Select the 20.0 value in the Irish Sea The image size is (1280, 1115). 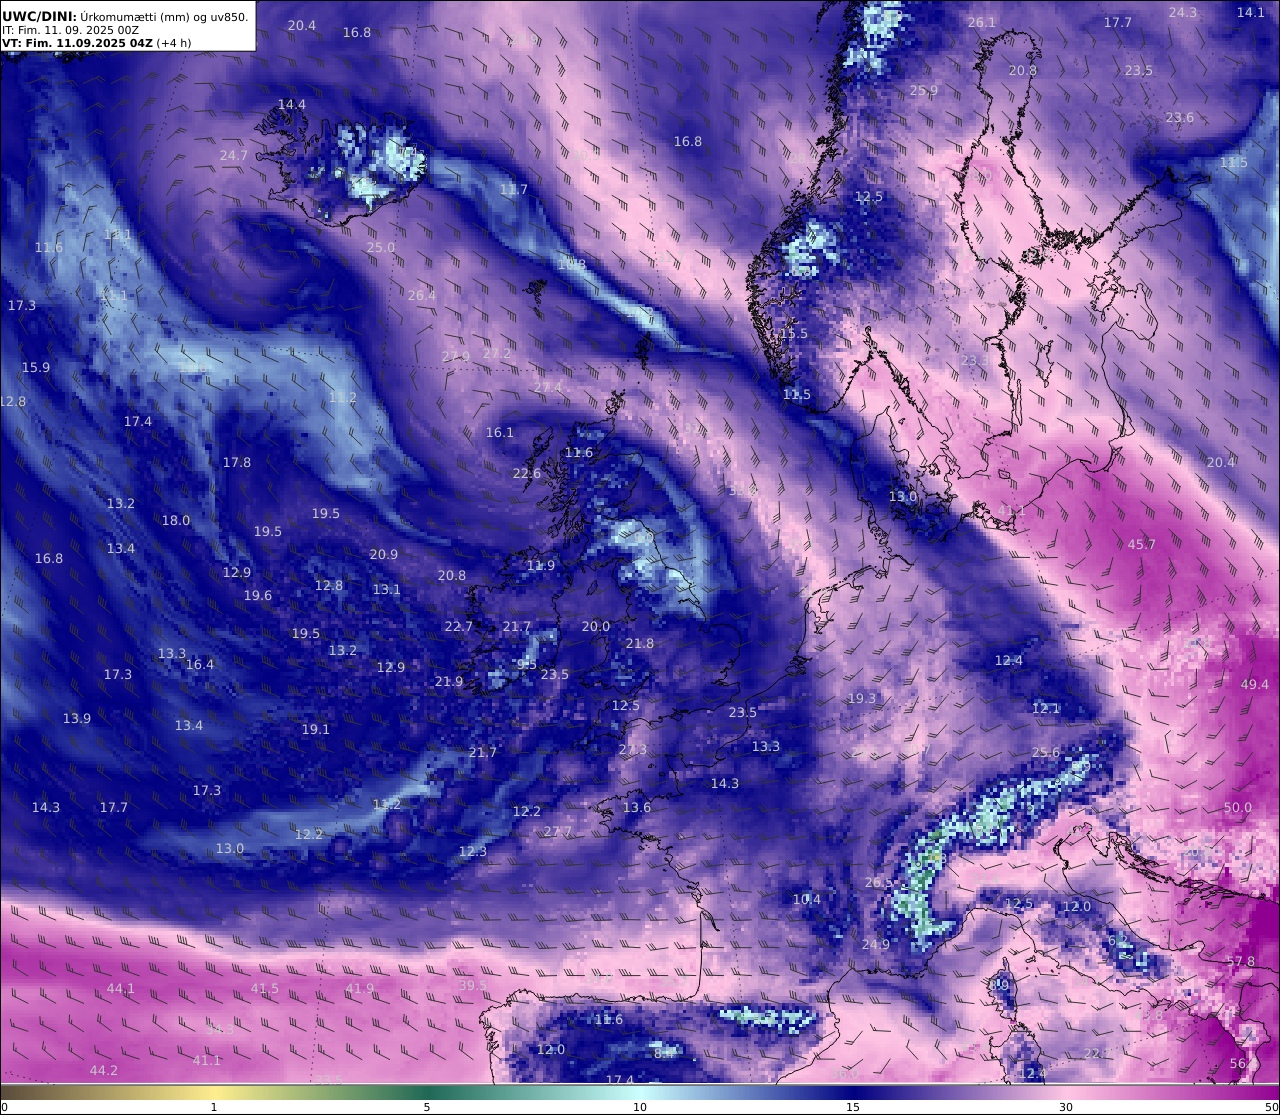pos(596,626)
